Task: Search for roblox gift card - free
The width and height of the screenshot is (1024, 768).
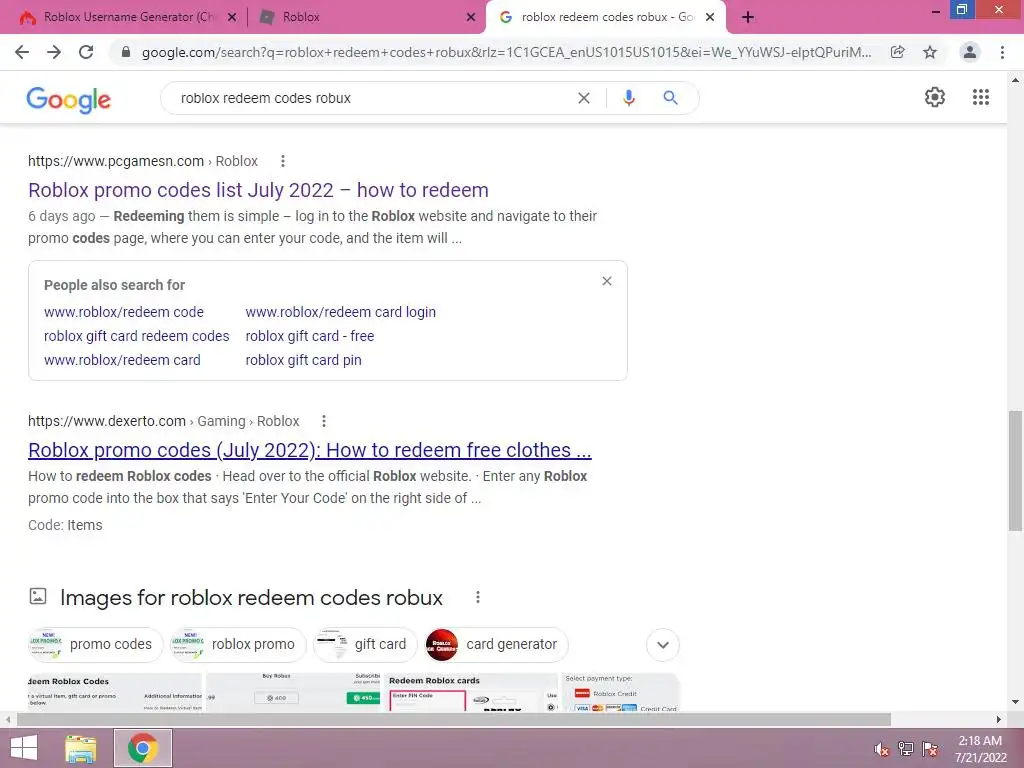Action: tap(310, 336)
